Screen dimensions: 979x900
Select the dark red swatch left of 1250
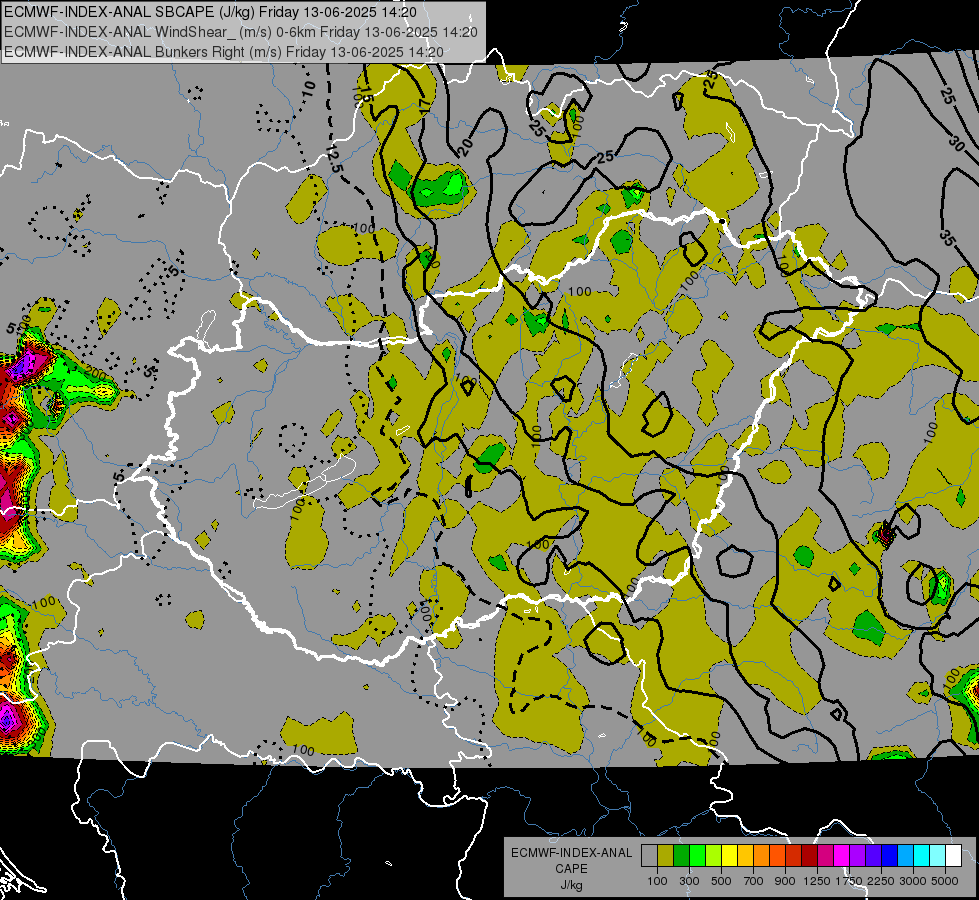810,856
